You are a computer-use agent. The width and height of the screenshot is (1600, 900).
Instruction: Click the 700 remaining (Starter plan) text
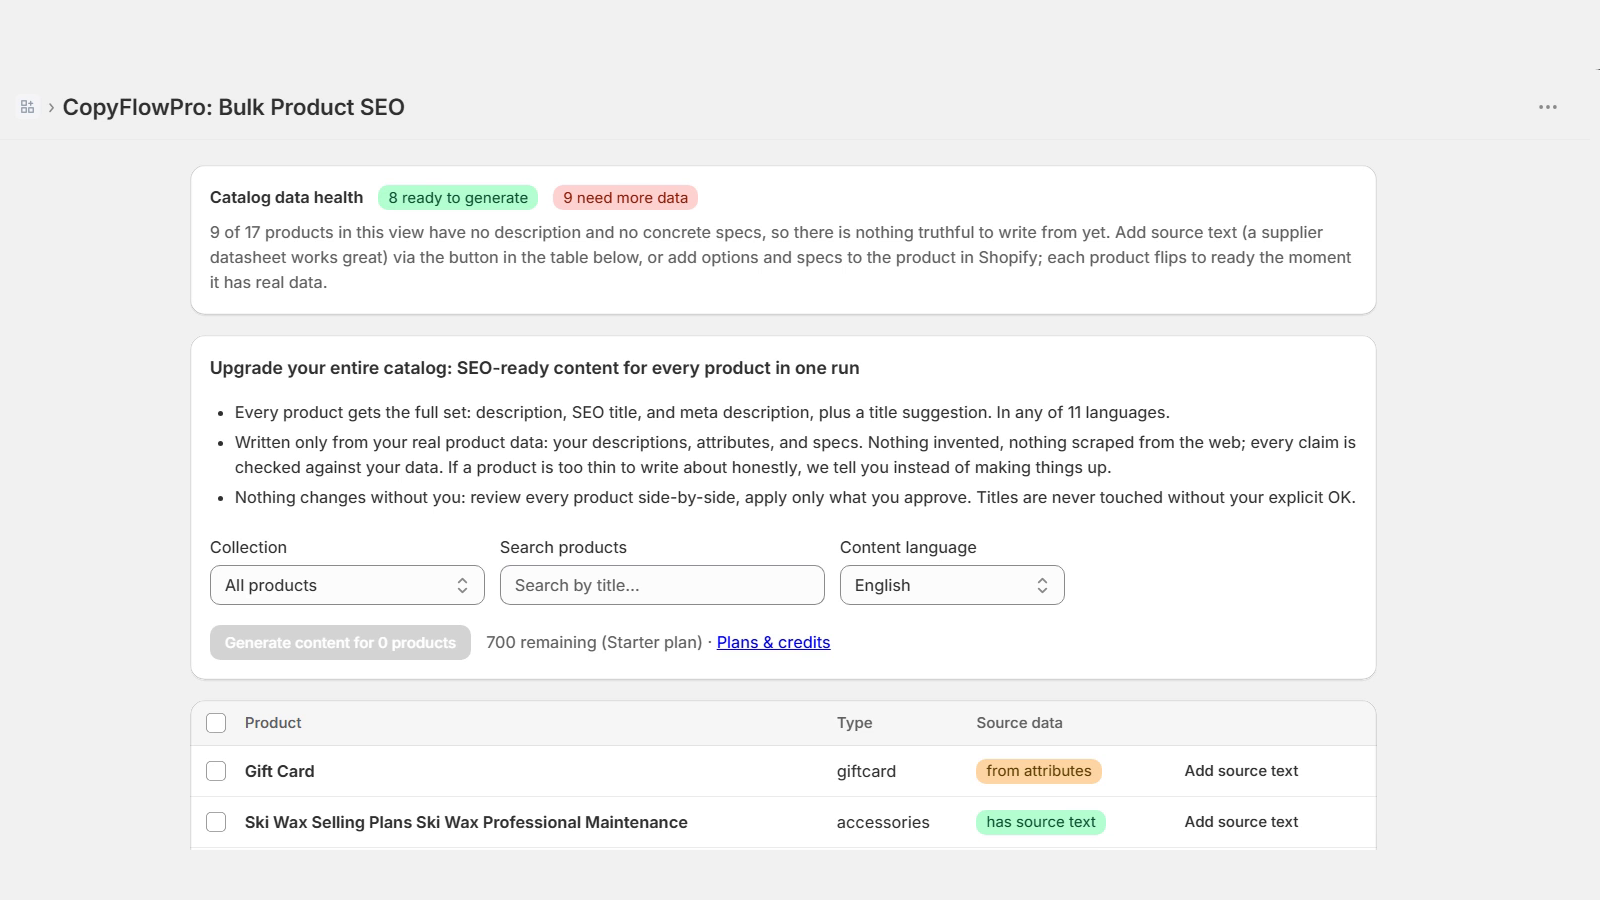pyautogui.click(x=594, y=642)
